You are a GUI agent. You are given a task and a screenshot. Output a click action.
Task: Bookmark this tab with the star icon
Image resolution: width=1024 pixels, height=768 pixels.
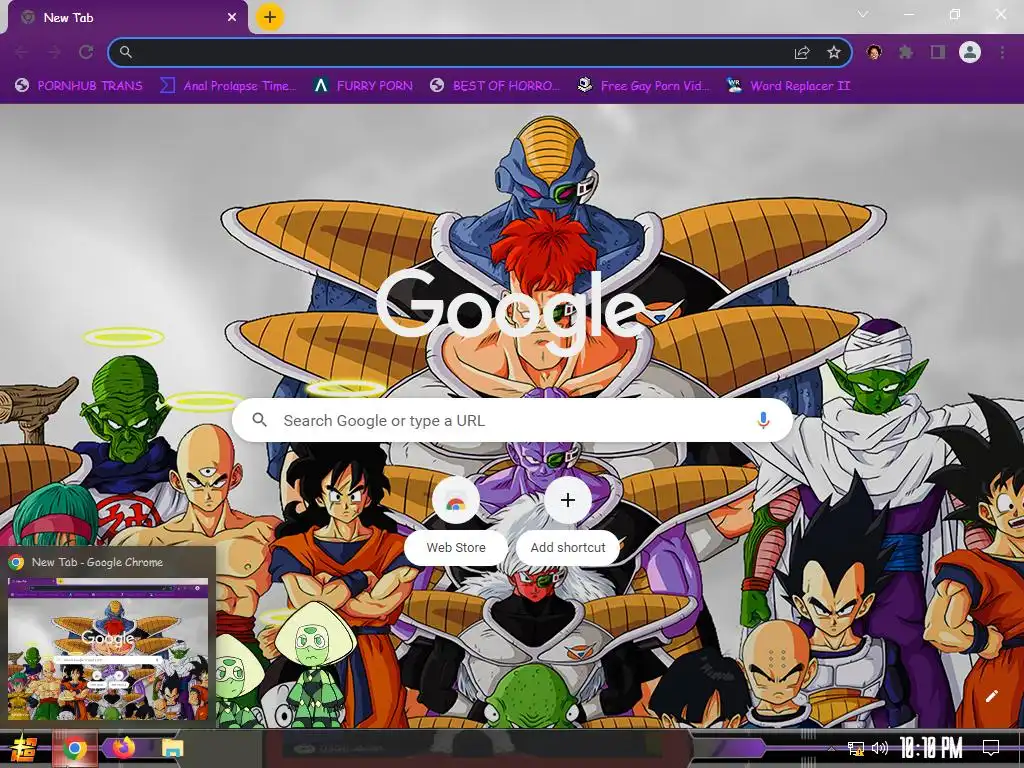coord(834,52)
